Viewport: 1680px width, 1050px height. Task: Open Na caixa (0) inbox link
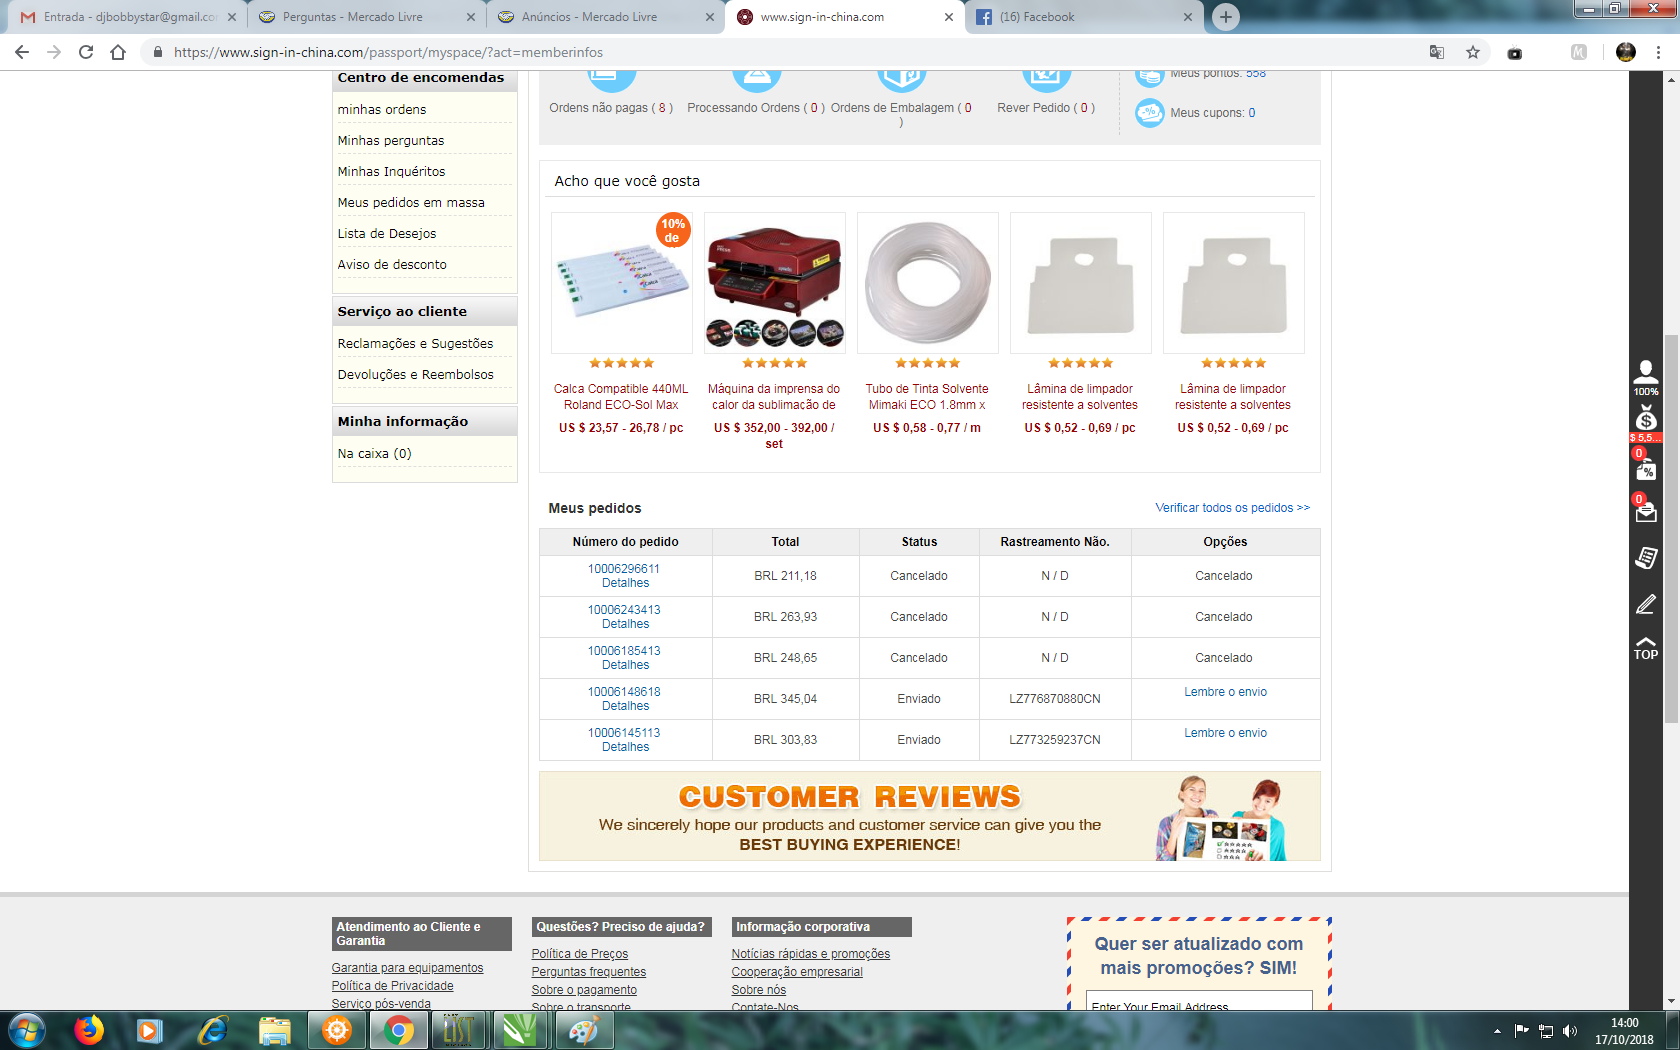[x=375, y=453]
